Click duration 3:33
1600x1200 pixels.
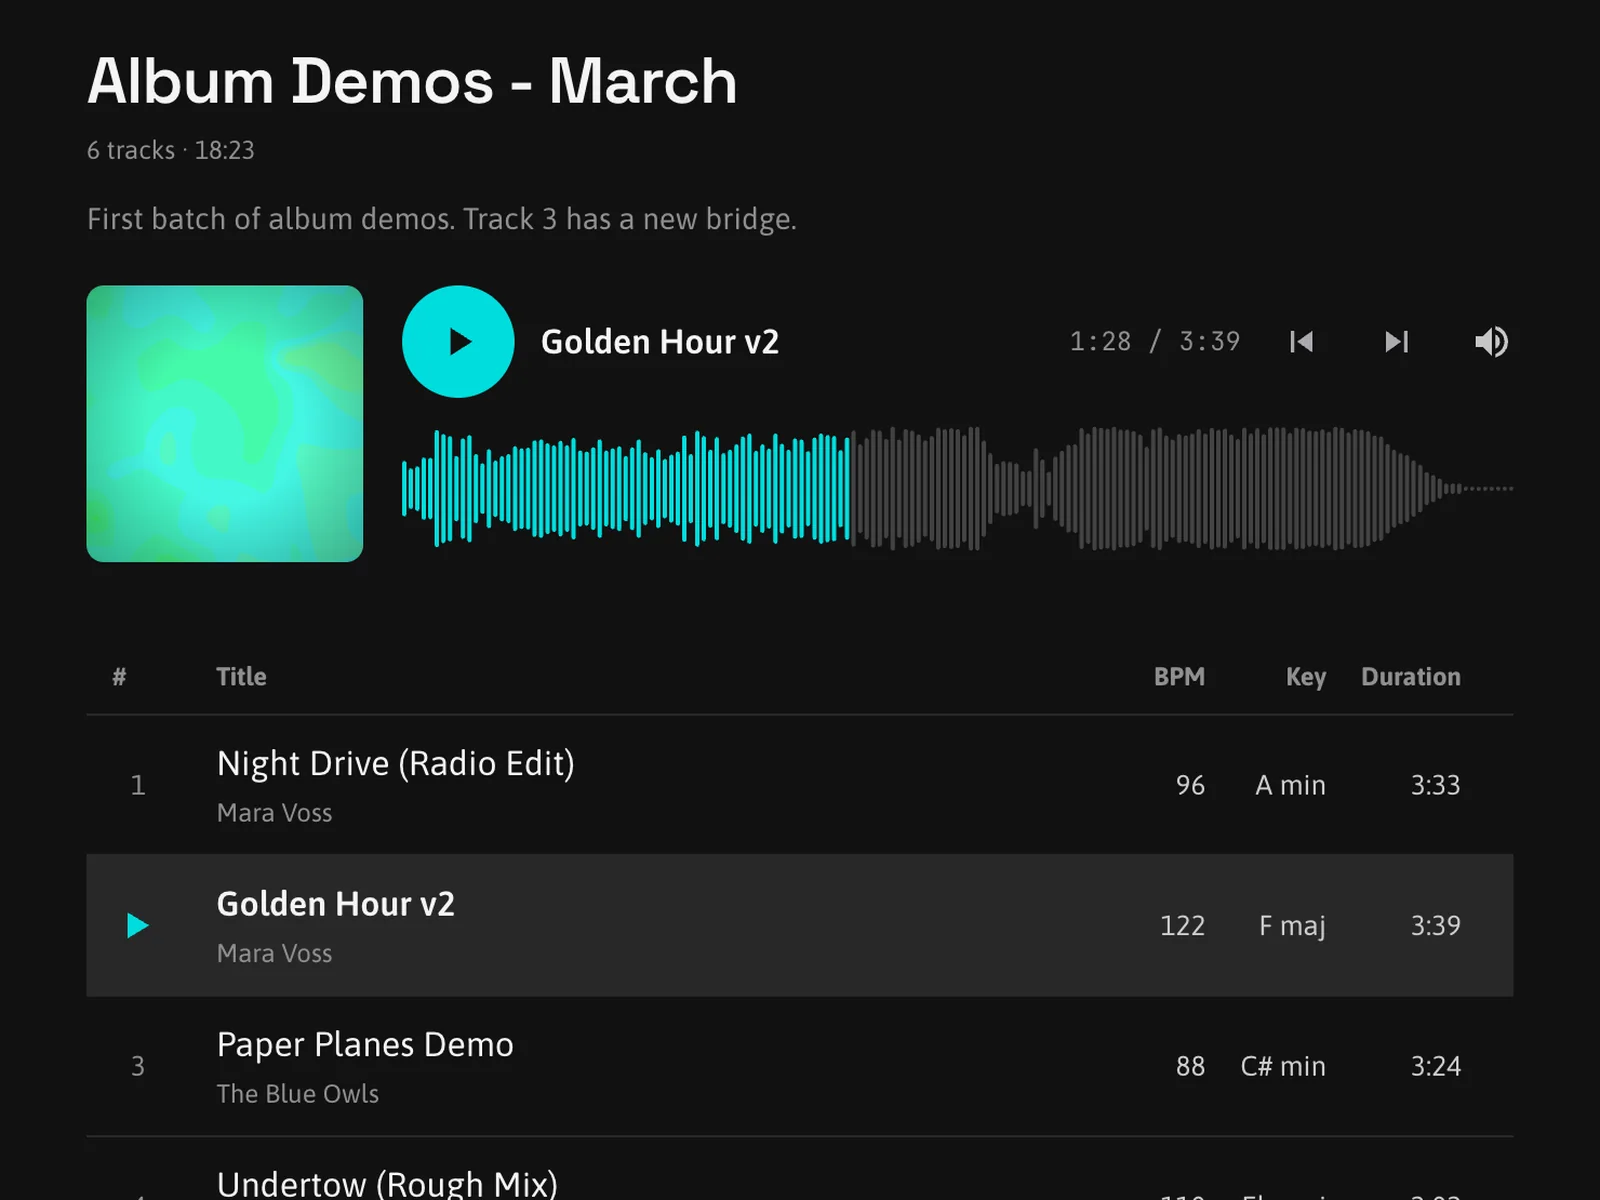1435,785
